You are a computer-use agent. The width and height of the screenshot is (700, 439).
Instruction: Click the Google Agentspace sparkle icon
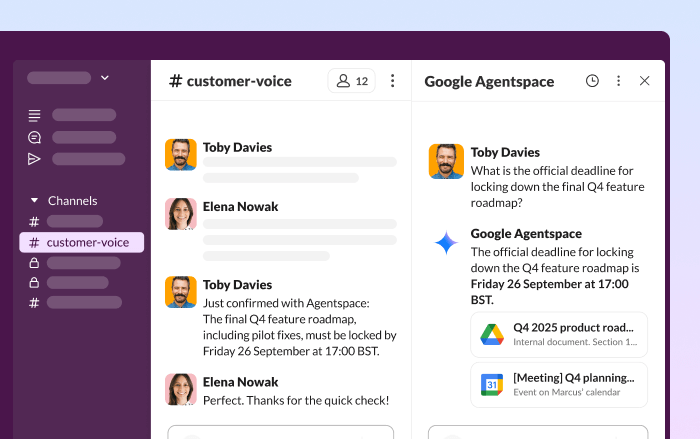(446, 243)
